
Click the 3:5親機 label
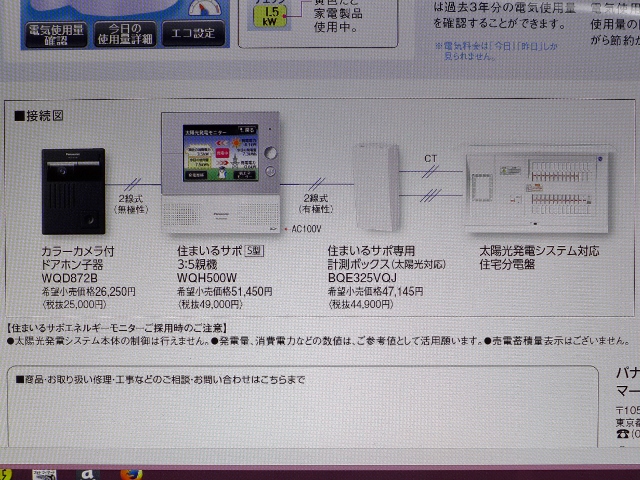(197, 264)
